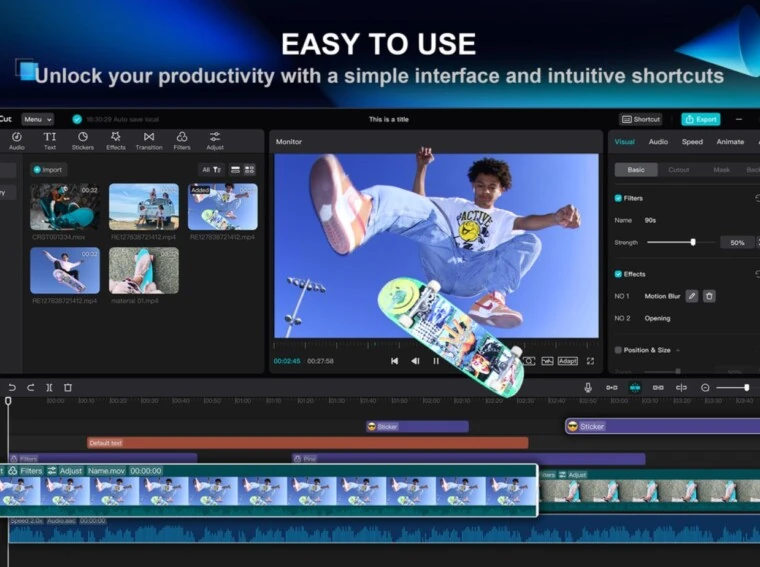The width and height of the screenshot is (760, 567).
Task: Pause the Monitor playback
Action: [x=436, y=361]
